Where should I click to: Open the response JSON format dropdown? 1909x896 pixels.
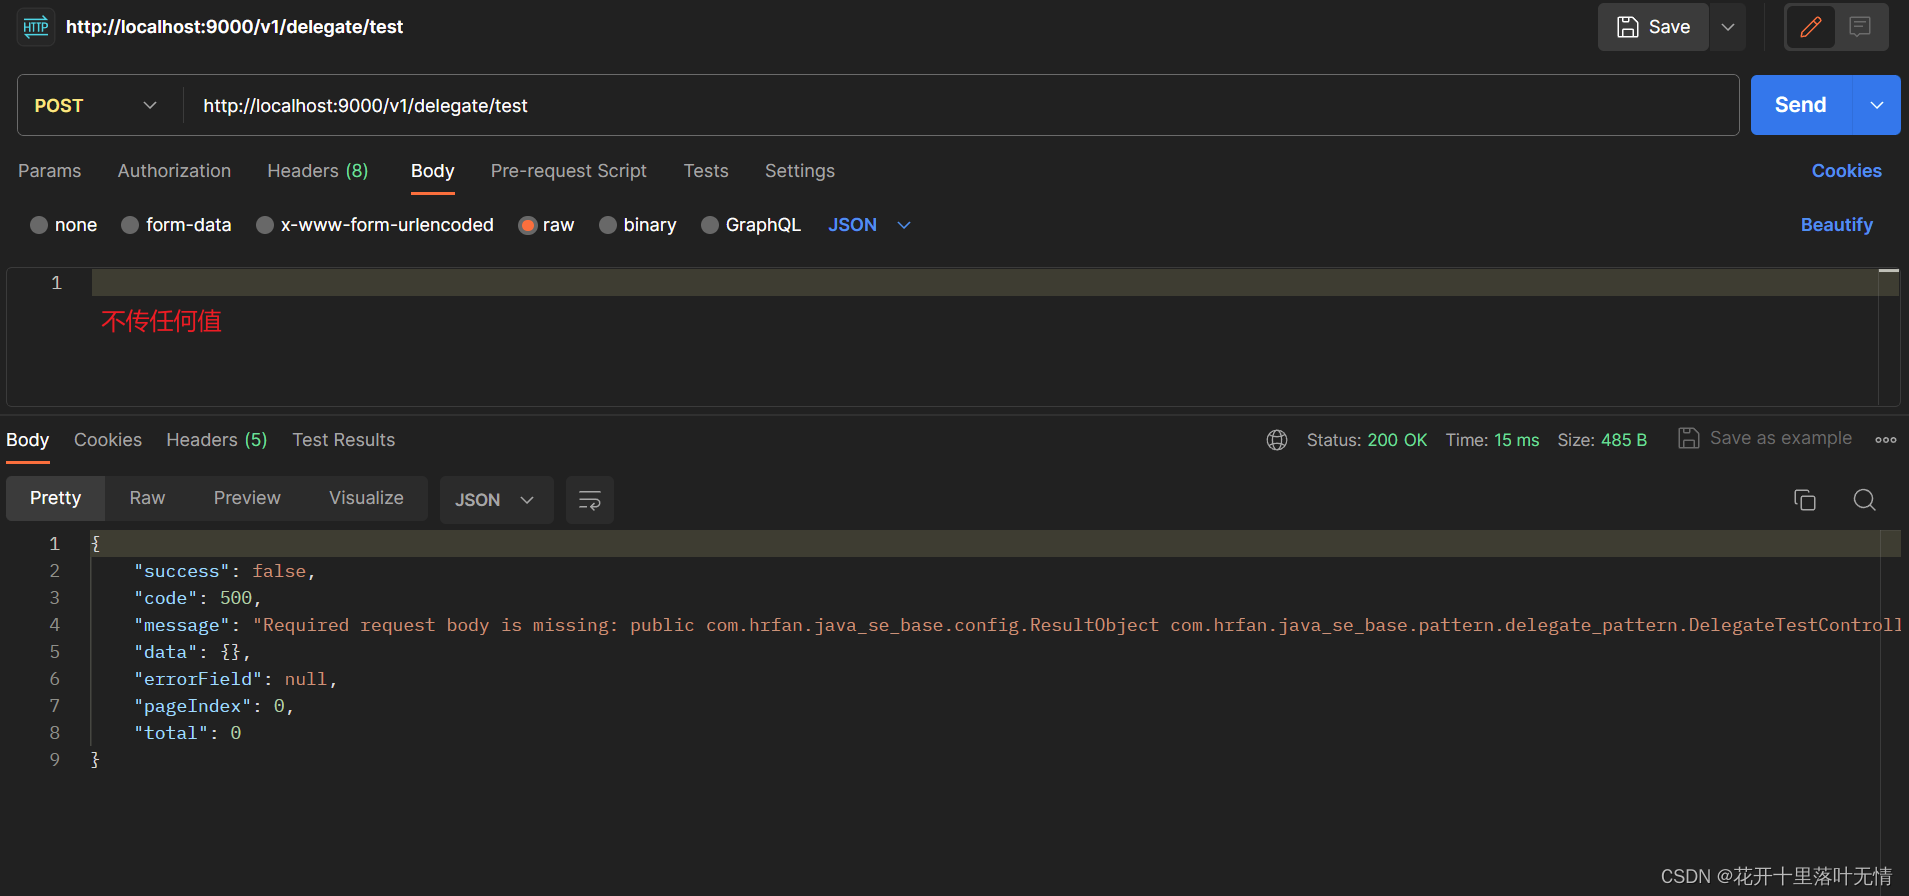tap(496, 500)
